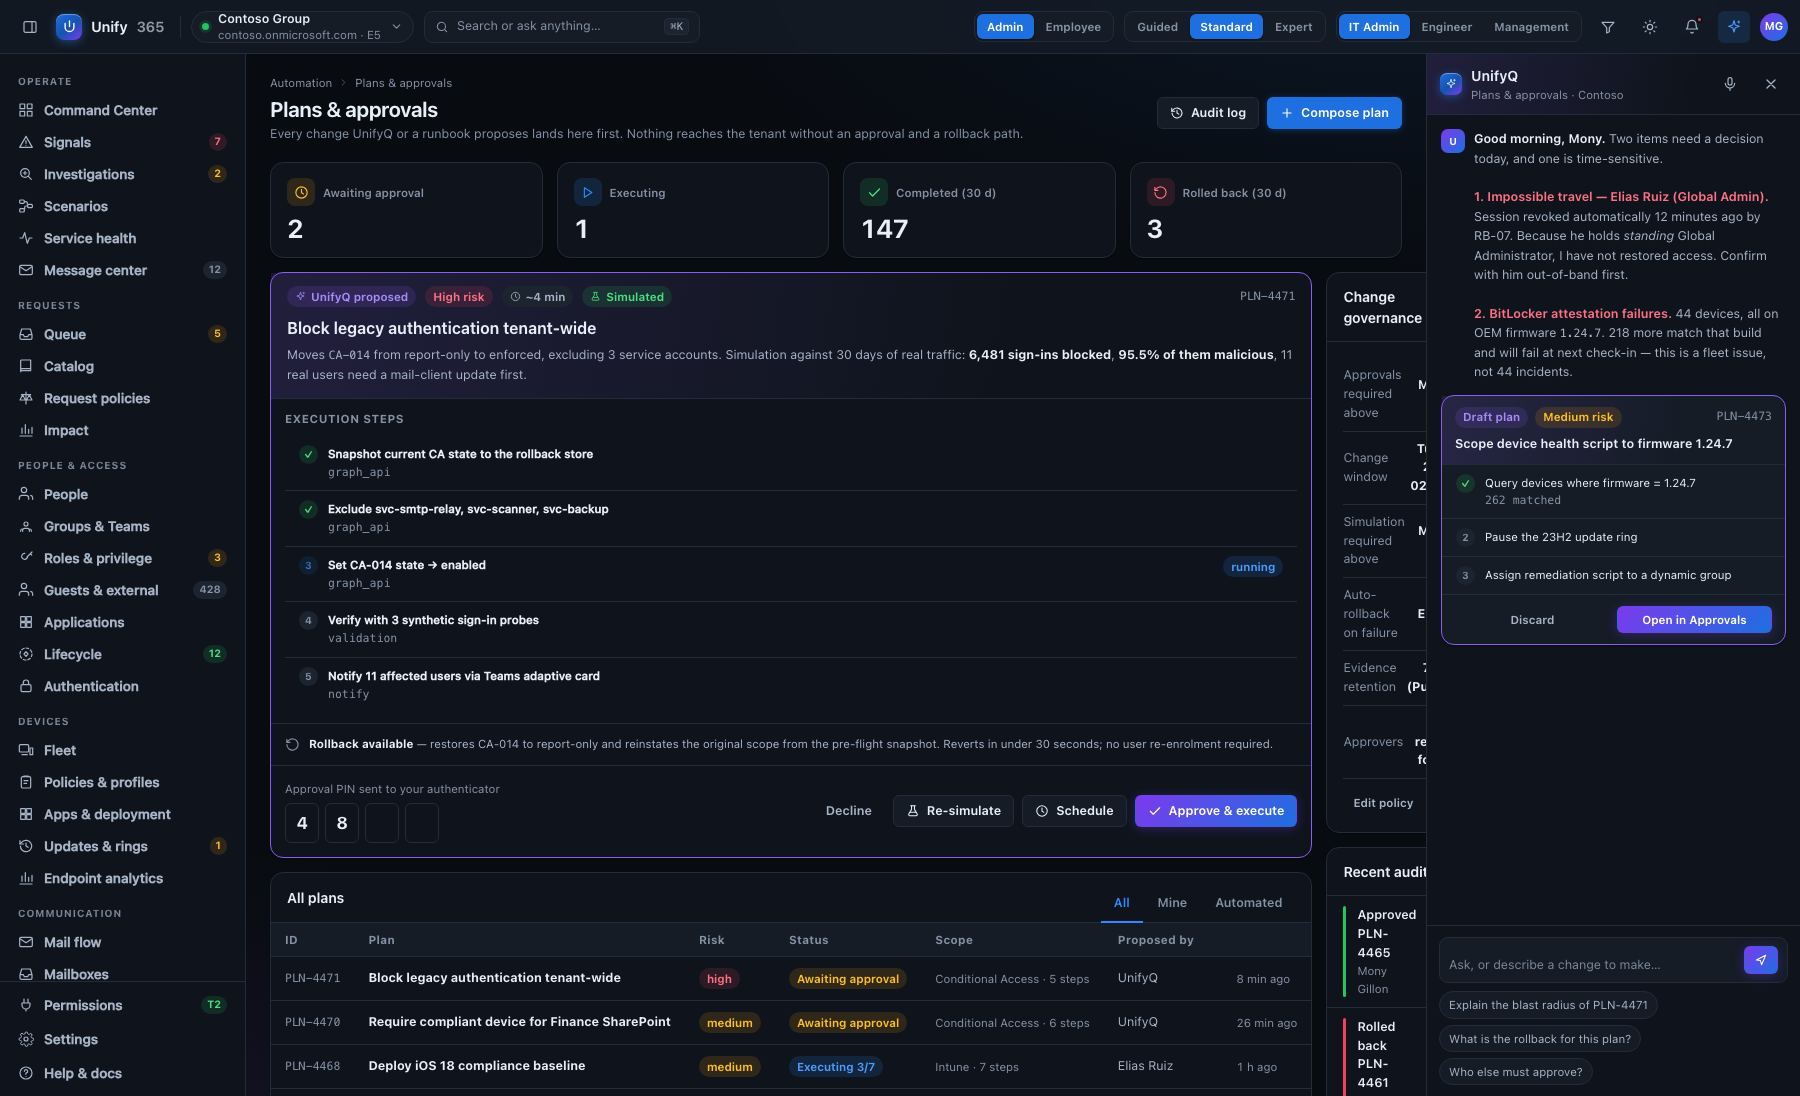This screenshot has width=1800, height=1096.
Task: Show Mine plans tab
Action: [1172, 903]
